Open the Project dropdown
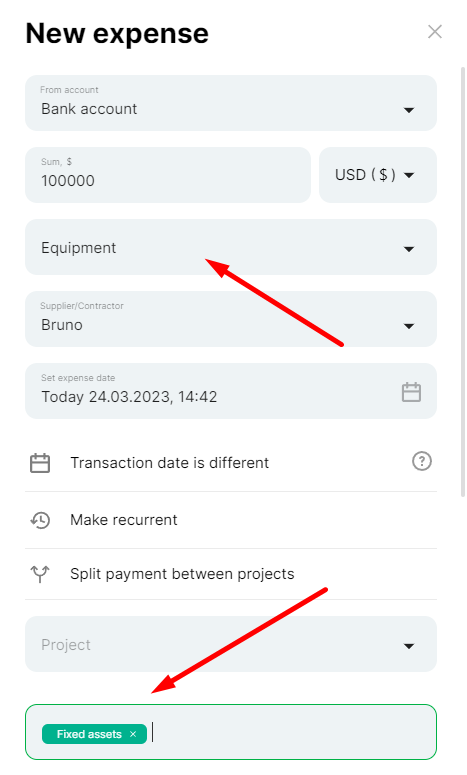Screen dimensions: 467x775 pyautogui.click(x=231, y=644)
